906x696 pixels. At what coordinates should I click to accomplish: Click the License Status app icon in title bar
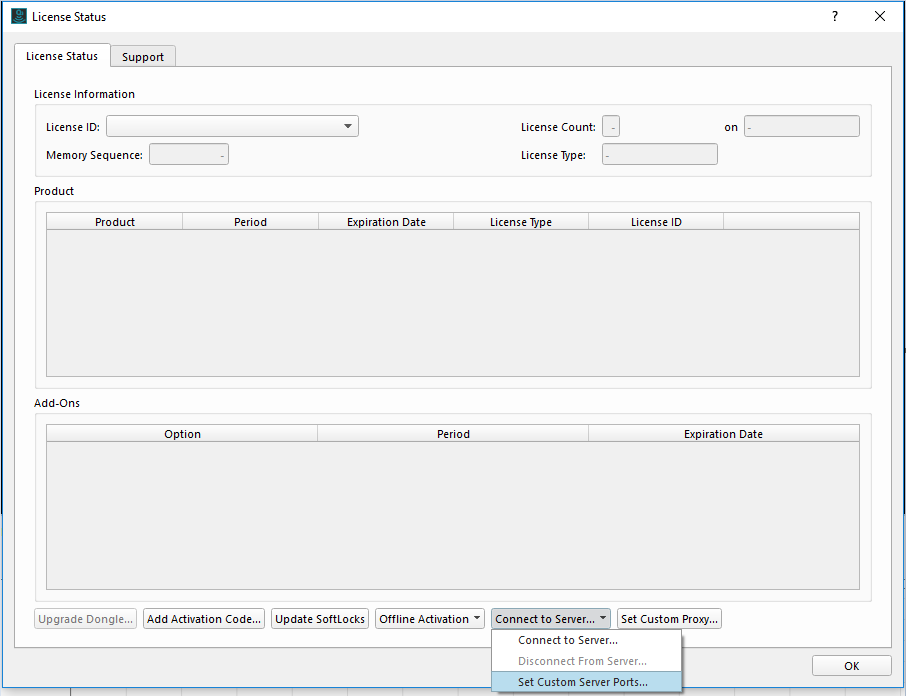tap(18, 16)
